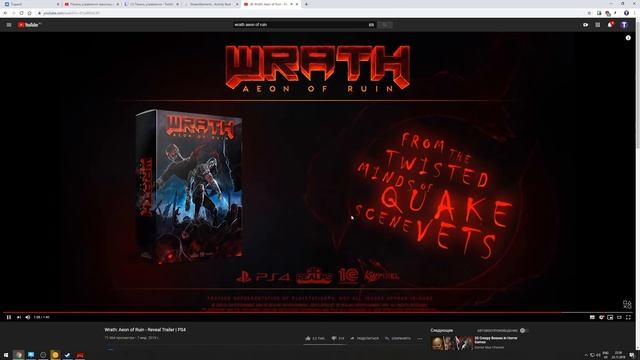Switch to the third browser tab
640x360 pixels.
tap(151, 4)
